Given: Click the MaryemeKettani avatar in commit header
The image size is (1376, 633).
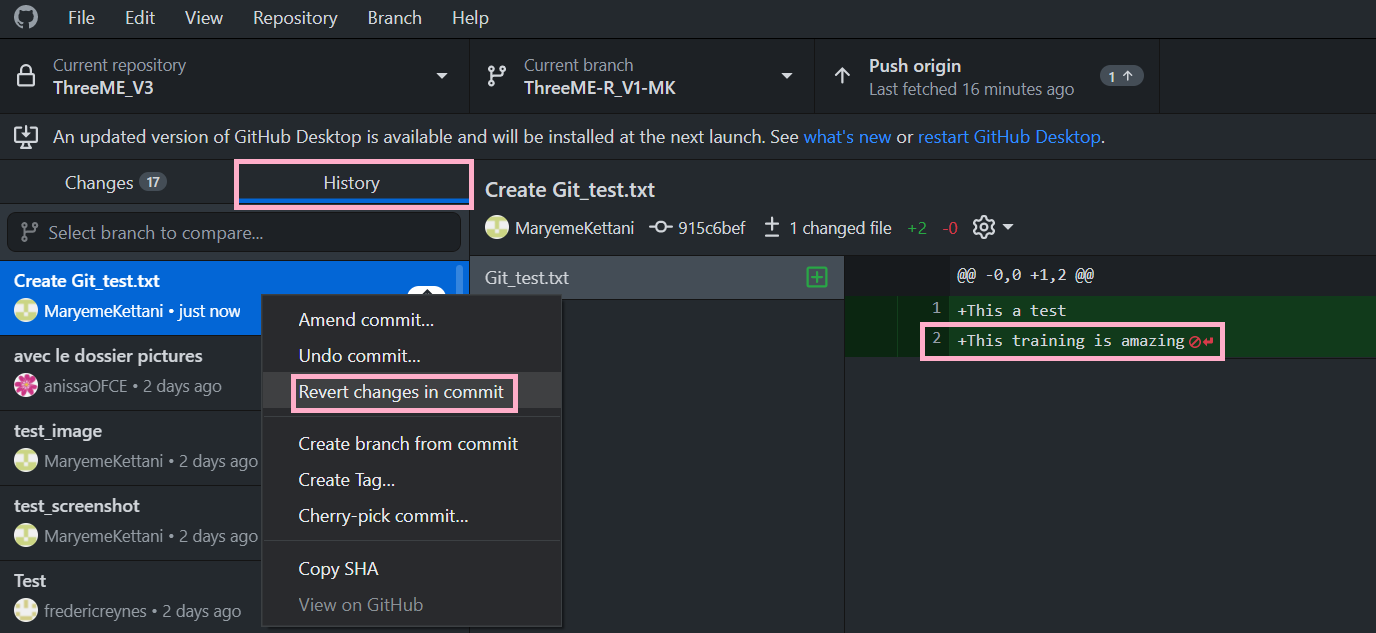Looking at the screenshot, I should click(x=497, y=228).
